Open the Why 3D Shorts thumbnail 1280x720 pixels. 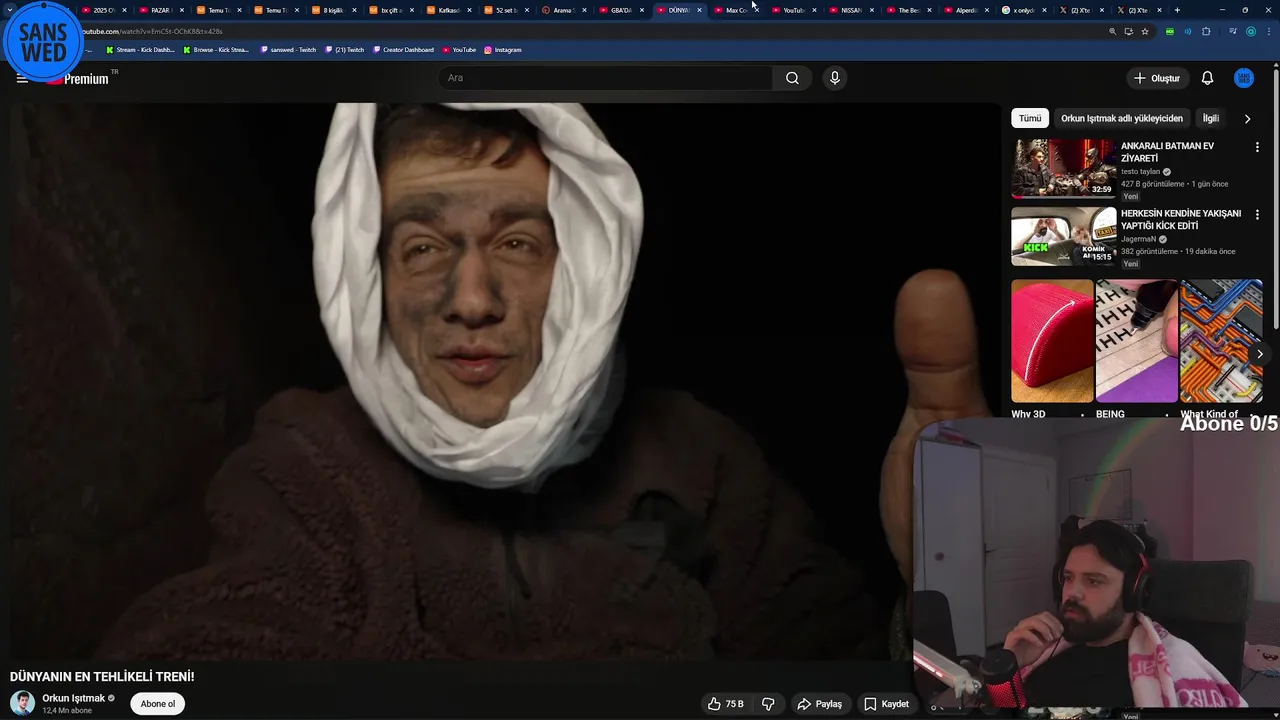(1052, 340)
